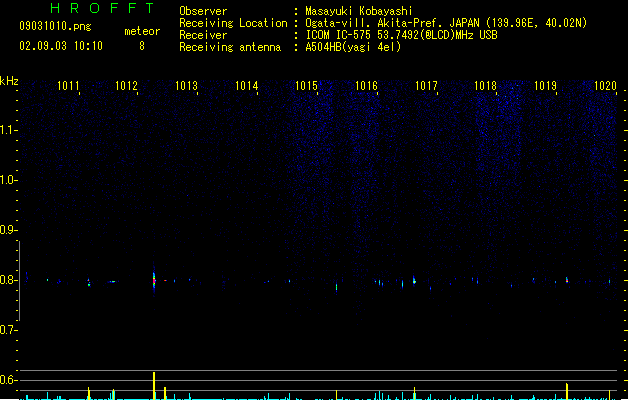Select the meteor count value 8
Screen dimensions: 629x400
tap(142, 46)
